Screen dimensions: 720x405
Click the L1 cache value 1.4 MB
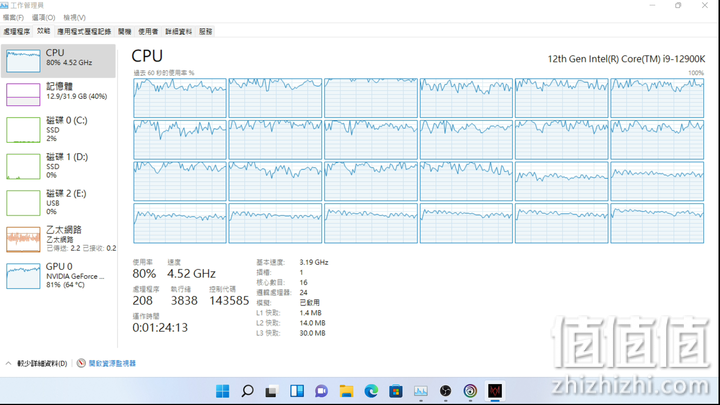310,313
